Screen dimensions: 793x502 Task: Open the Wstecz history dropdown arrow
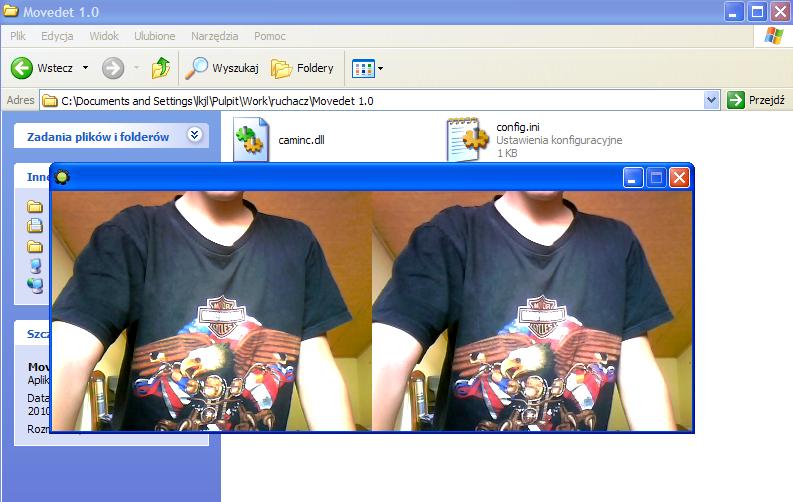(x=85, y=68)
